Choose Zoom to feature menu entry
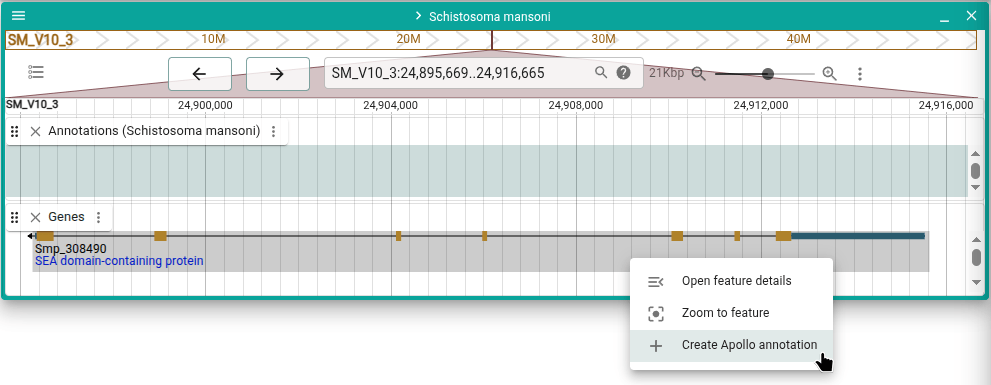This screenshot has width=991, height=385. pos(731,313)
